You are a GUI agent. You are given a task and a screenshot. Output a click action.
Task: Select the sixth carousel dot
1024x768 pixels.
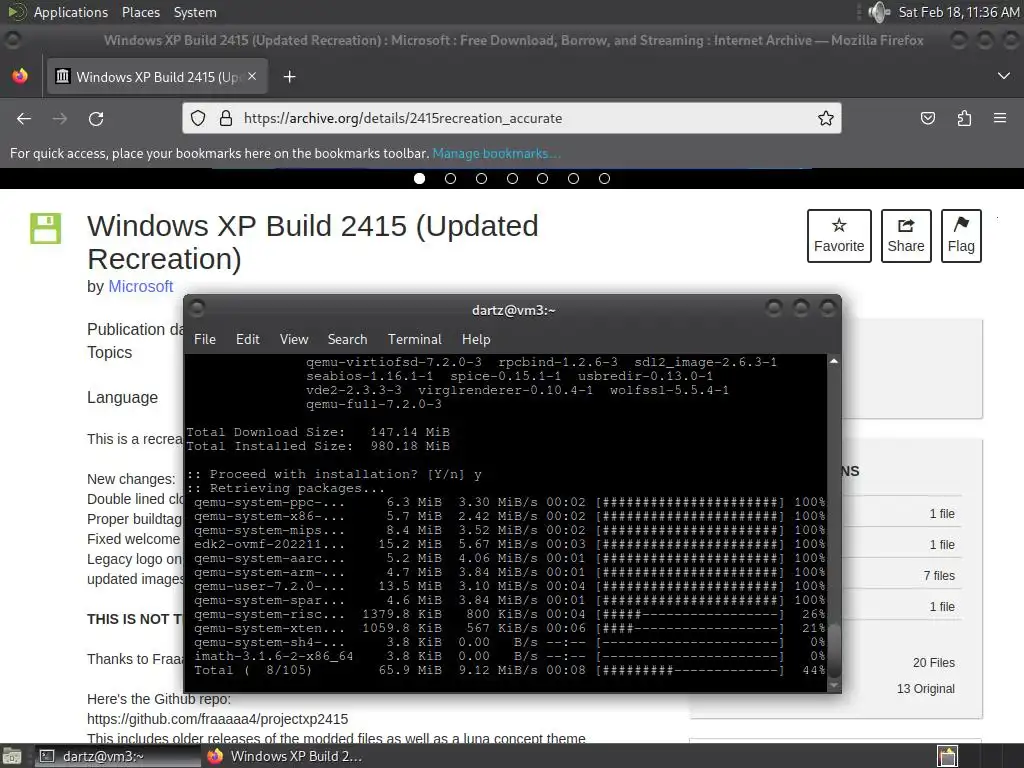573,178
